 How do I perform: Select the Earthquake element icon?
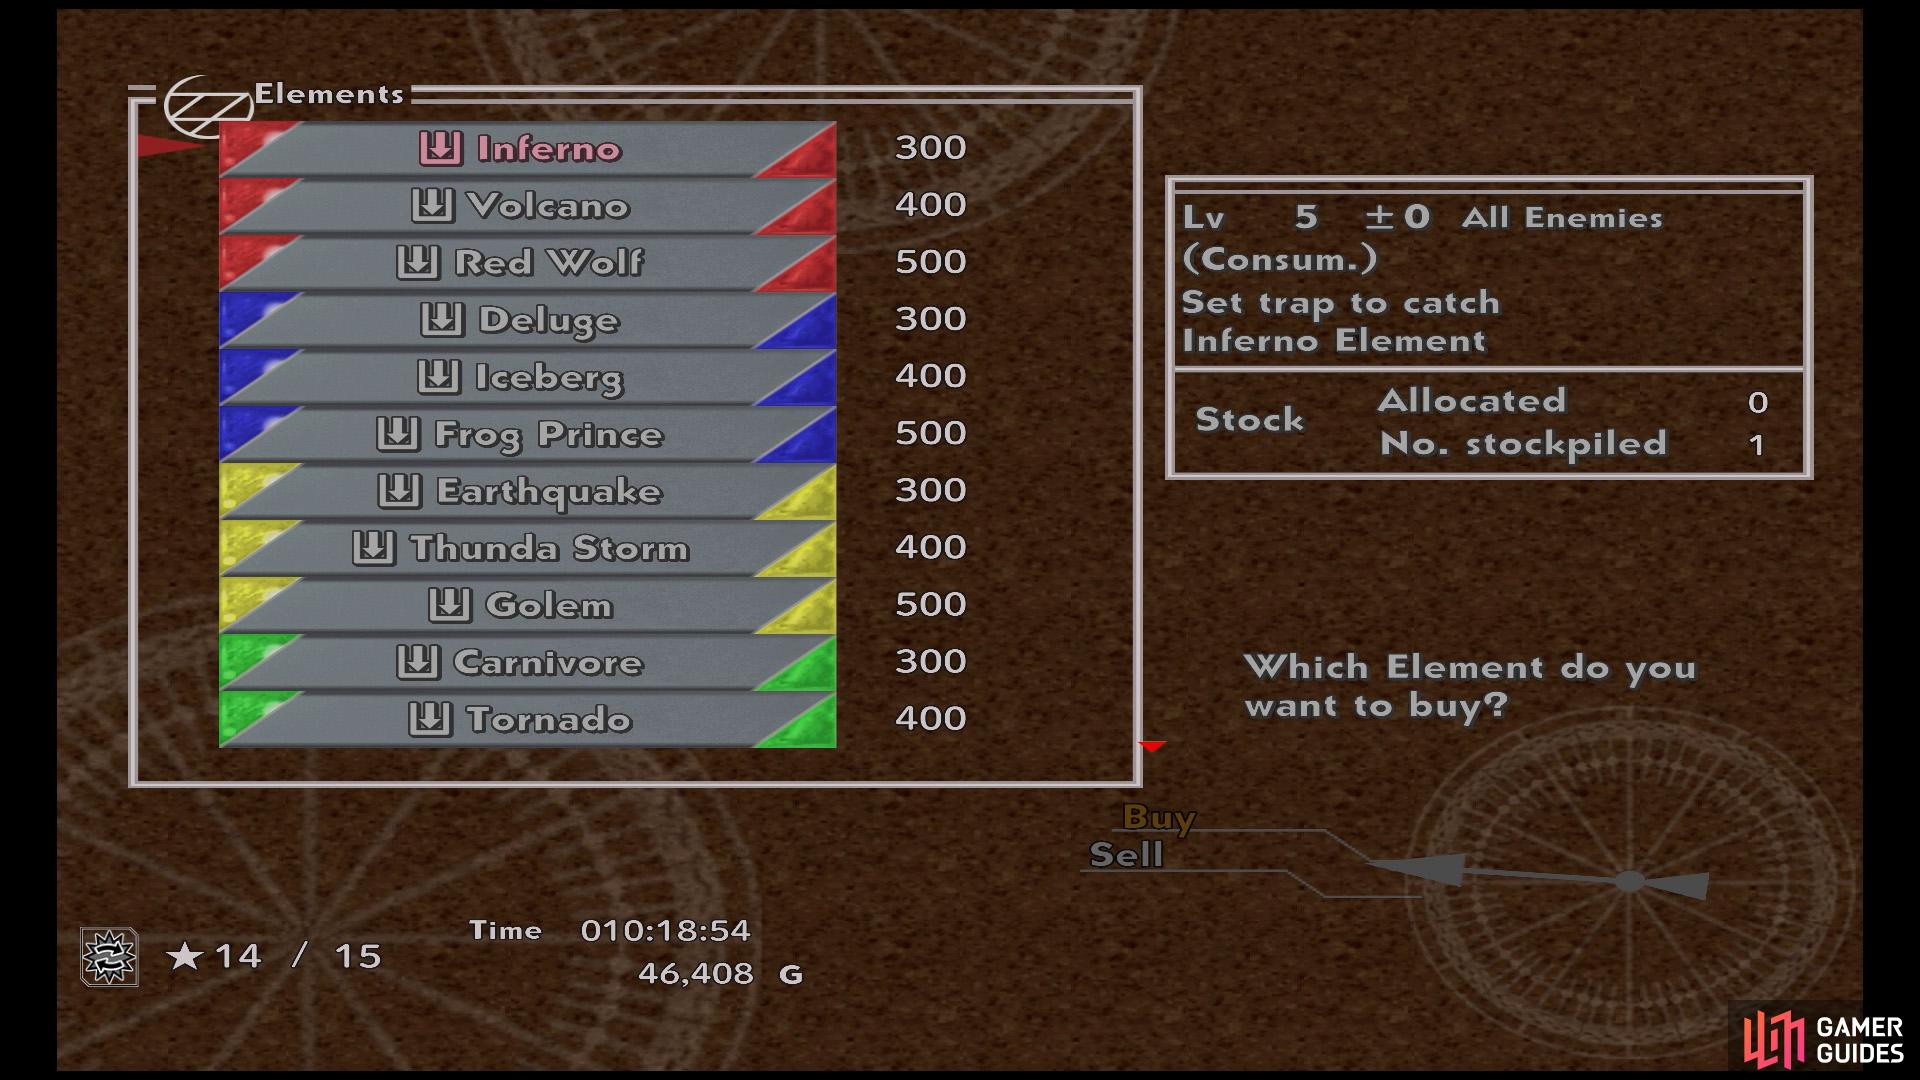coord(404,489)
